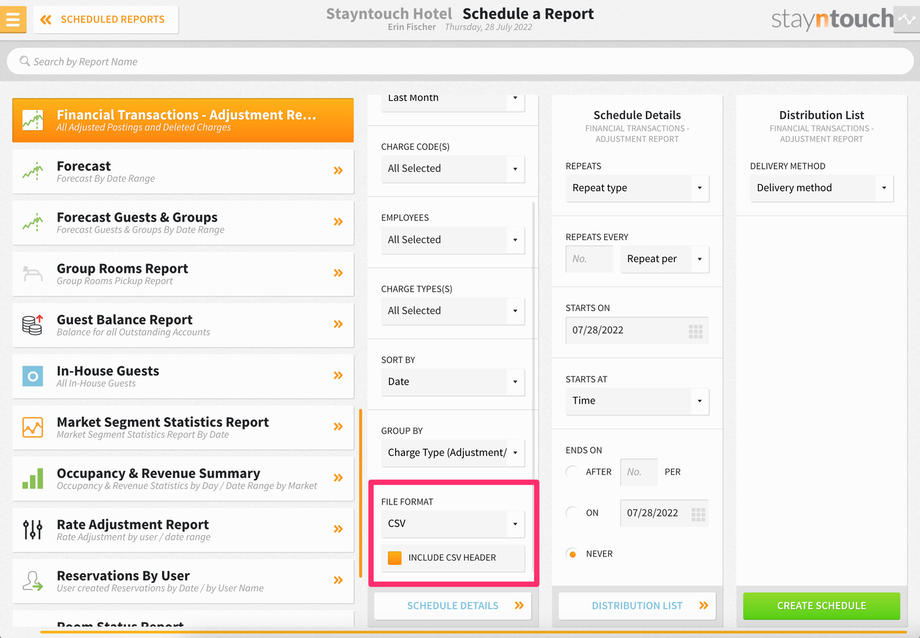Click the Rate Adjustment sliders icon

[33, 529]
